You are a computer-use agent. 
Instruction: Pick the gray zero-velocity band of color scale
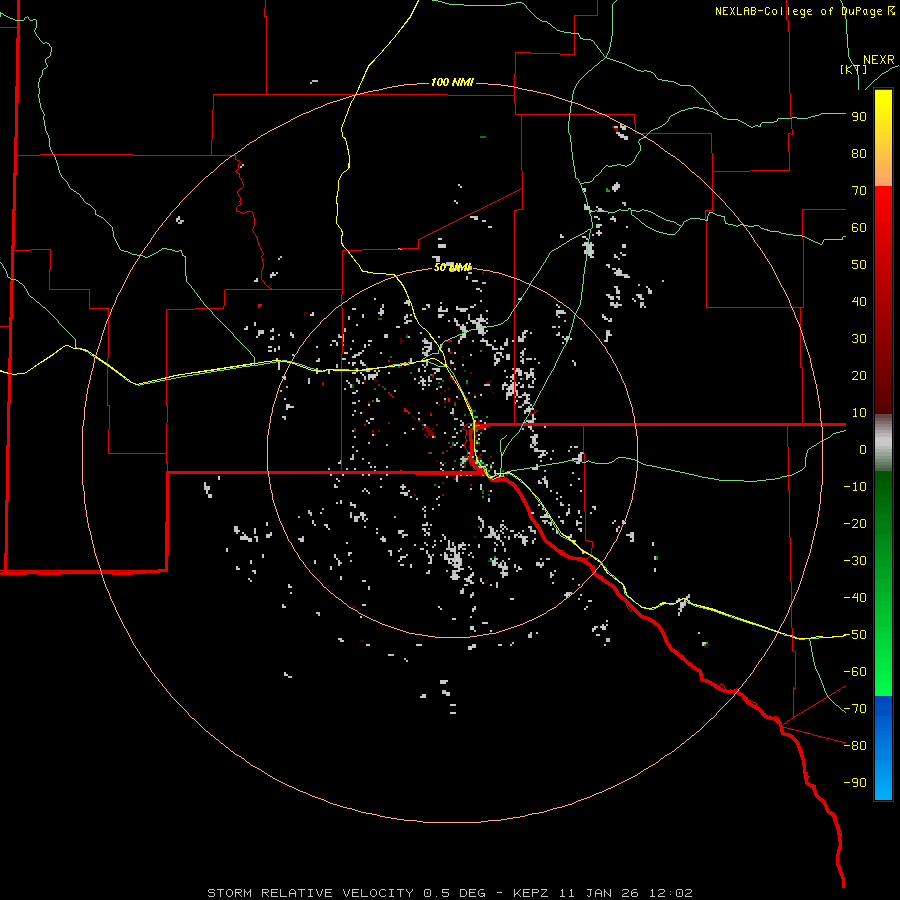click(x=883, y=442)
